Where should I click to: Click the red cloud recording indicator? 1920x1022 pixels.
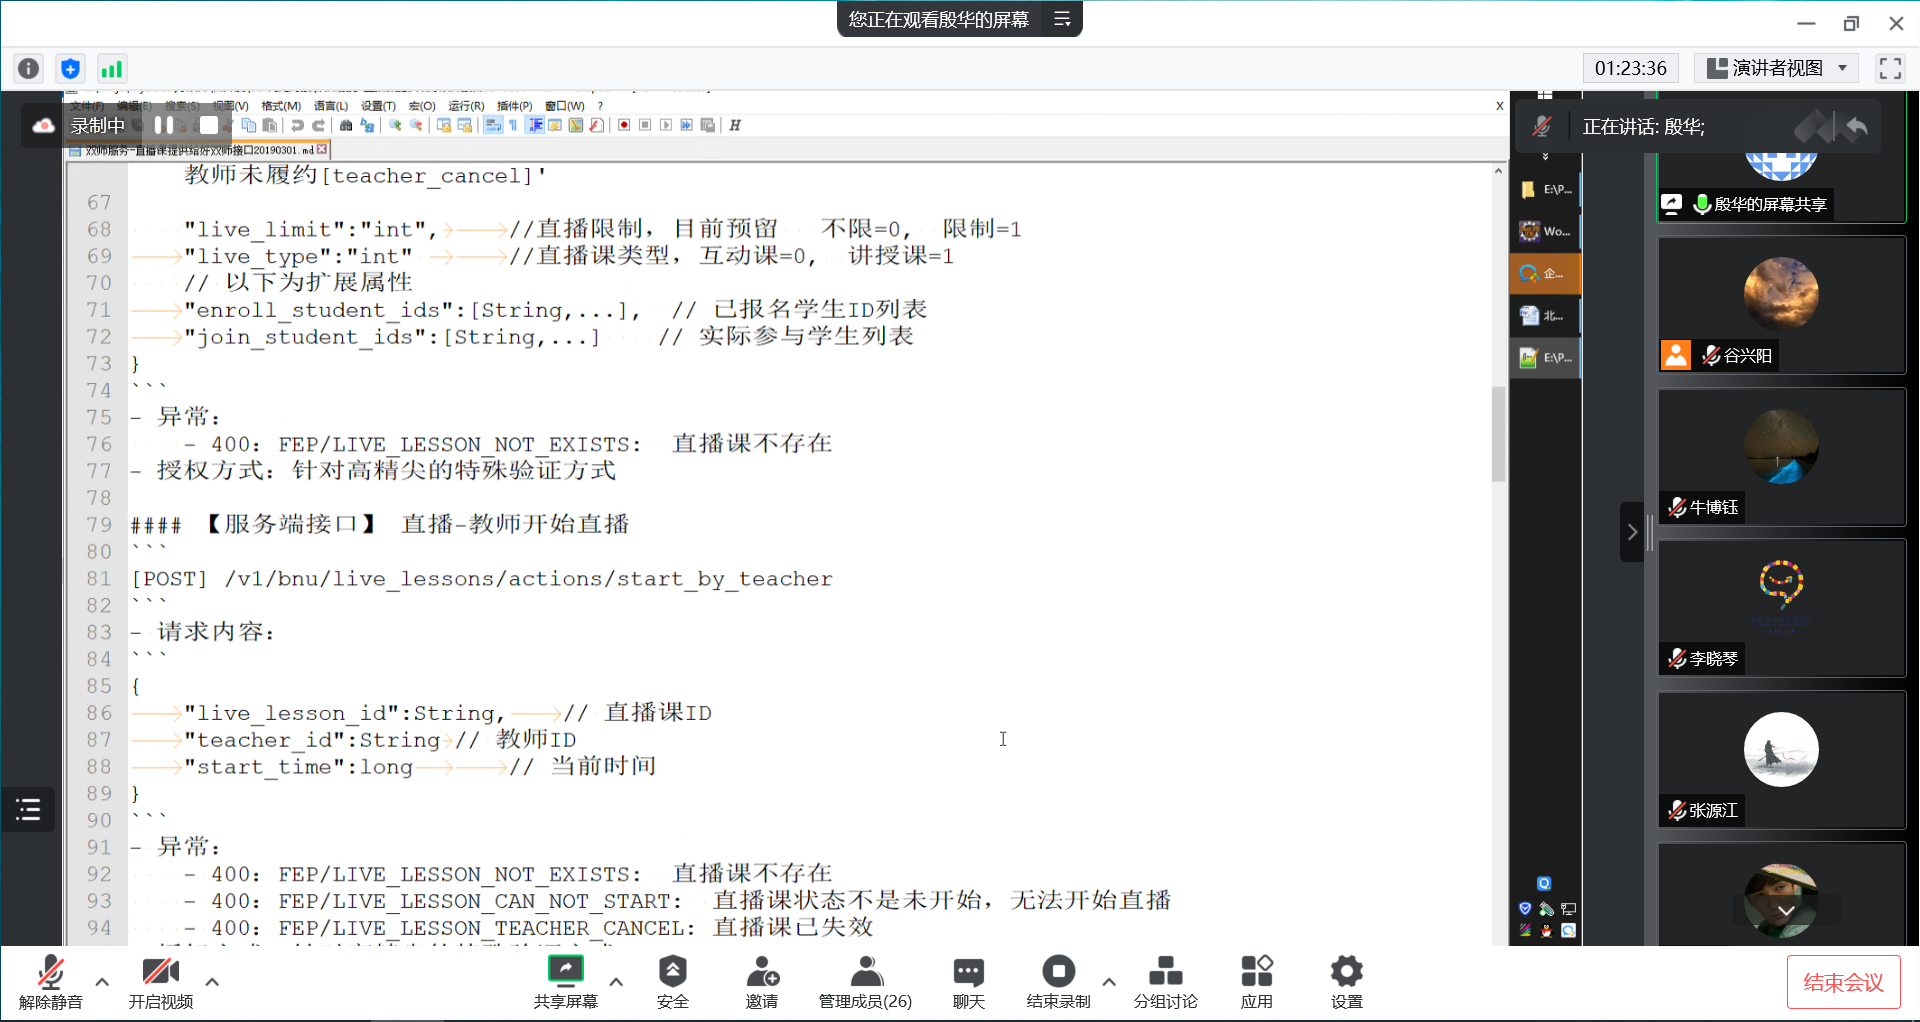[x=43, y=125]
